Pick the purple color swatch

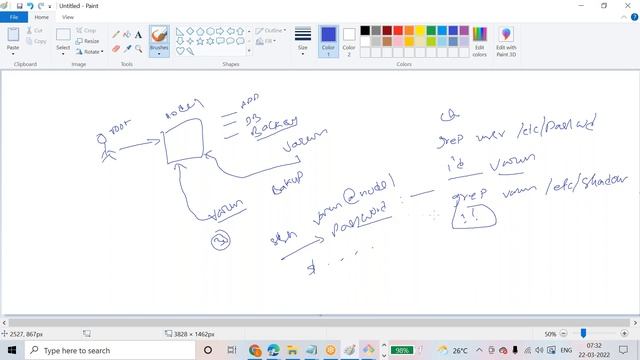464,31
